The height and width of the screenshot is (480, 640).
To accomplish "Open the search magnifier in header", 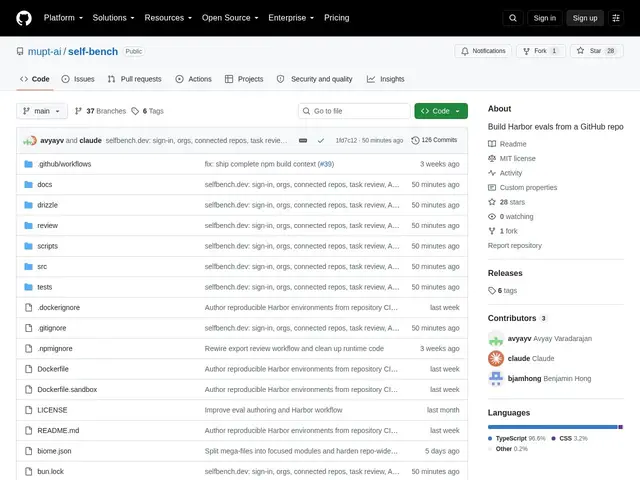I will point(513,18).
